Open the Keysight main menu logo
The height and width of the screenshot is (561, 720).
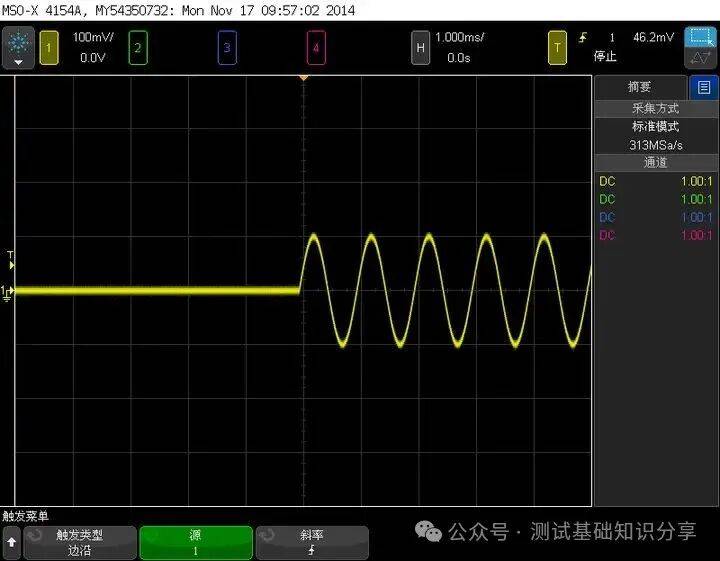(18, 42)
